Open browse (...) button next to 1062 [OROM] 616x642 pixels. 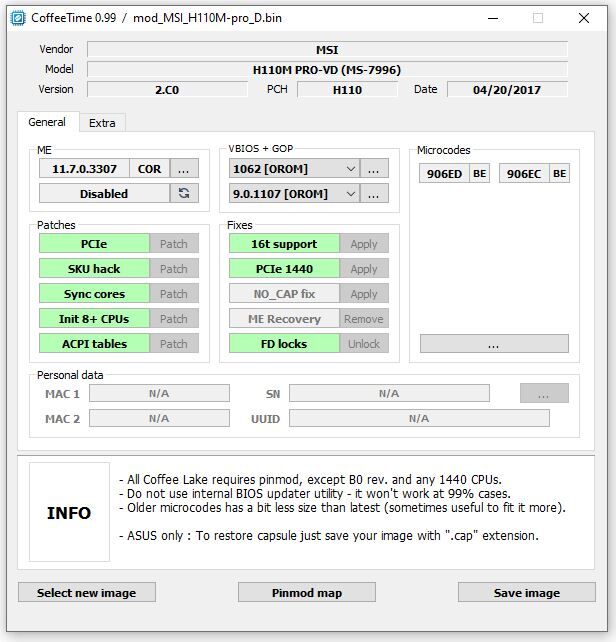click(x=374, y=168)
